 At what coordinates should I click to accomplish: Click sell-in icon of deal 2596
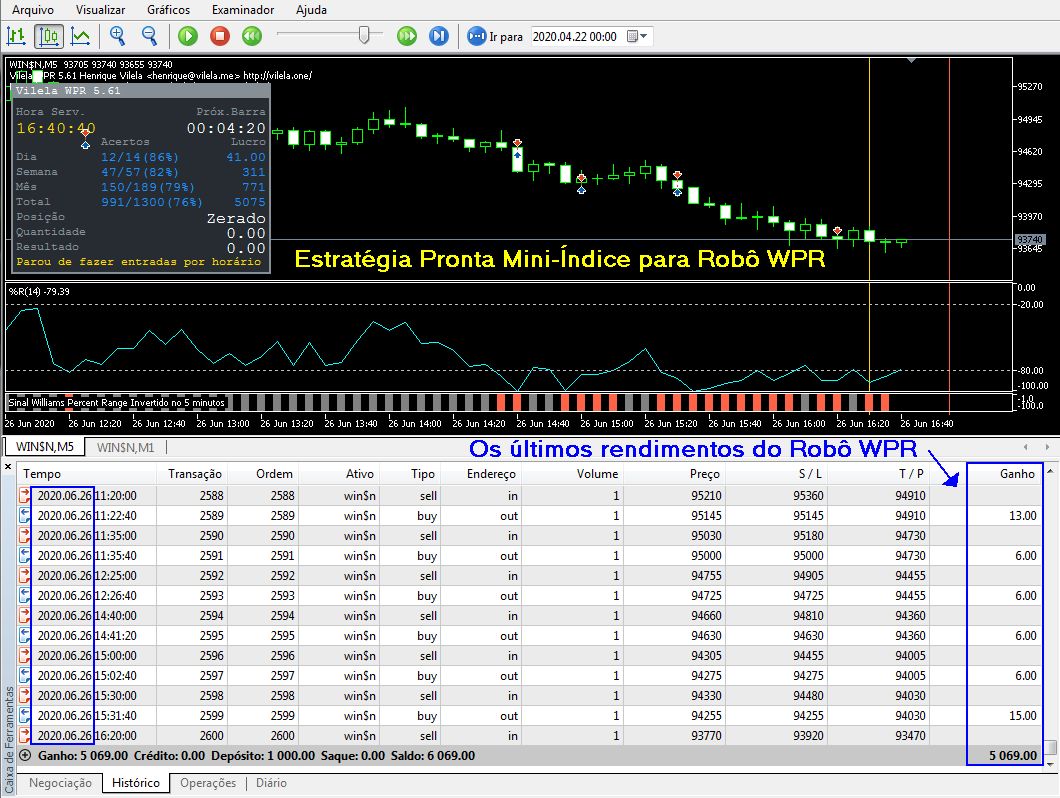pos(24,655)
